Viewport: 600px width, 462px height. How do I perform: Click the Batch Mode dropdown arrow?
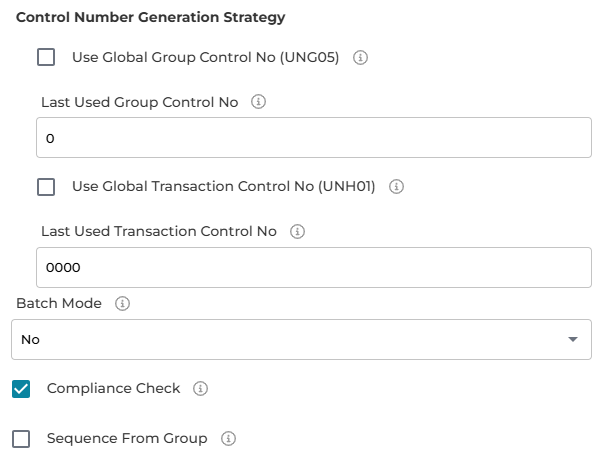pyautogui.click(x=572, y=340)
